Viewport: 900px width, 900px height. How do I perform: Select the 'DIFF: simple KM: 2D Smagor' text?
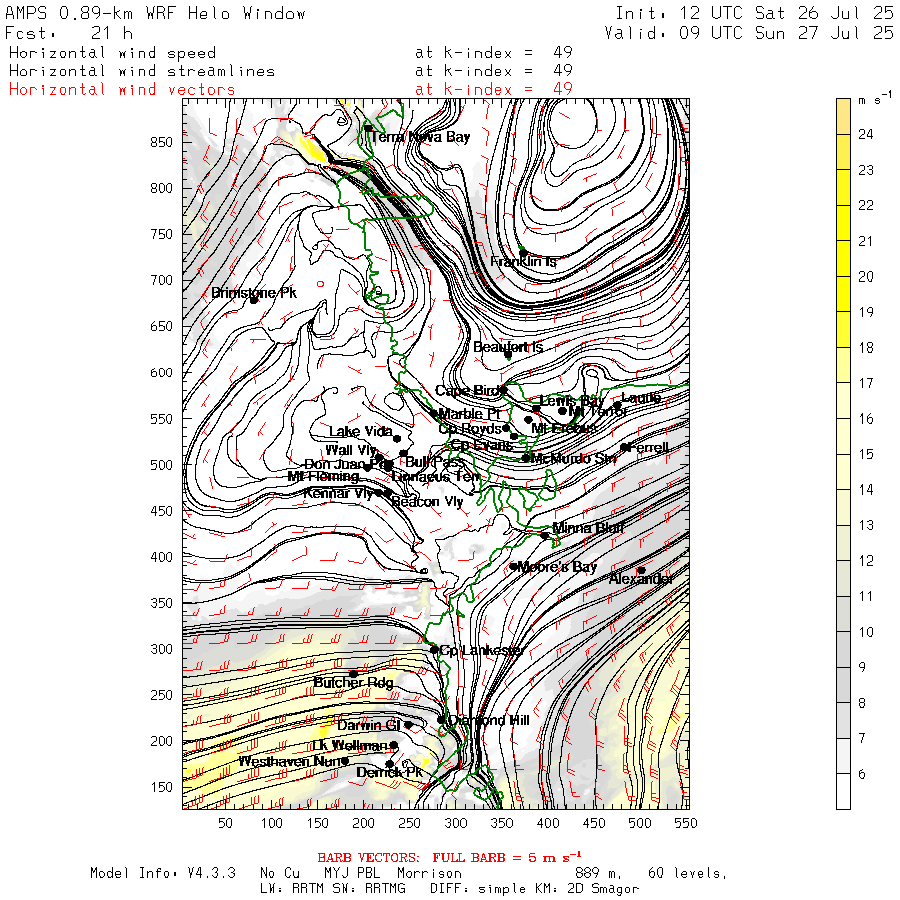click(534, 889)
